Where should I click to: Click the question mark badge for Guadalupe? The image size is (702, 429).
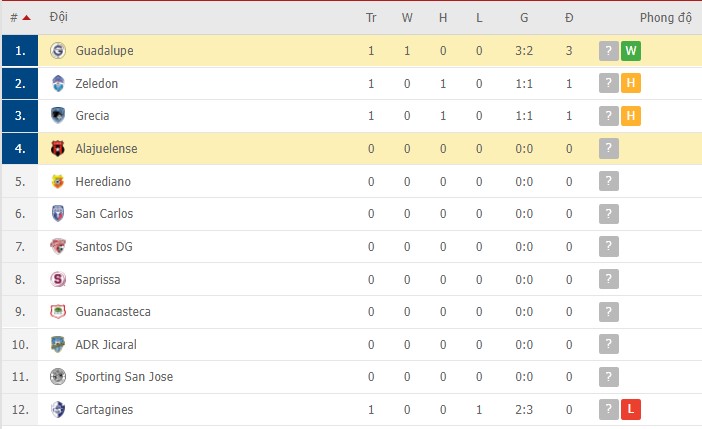608,51
